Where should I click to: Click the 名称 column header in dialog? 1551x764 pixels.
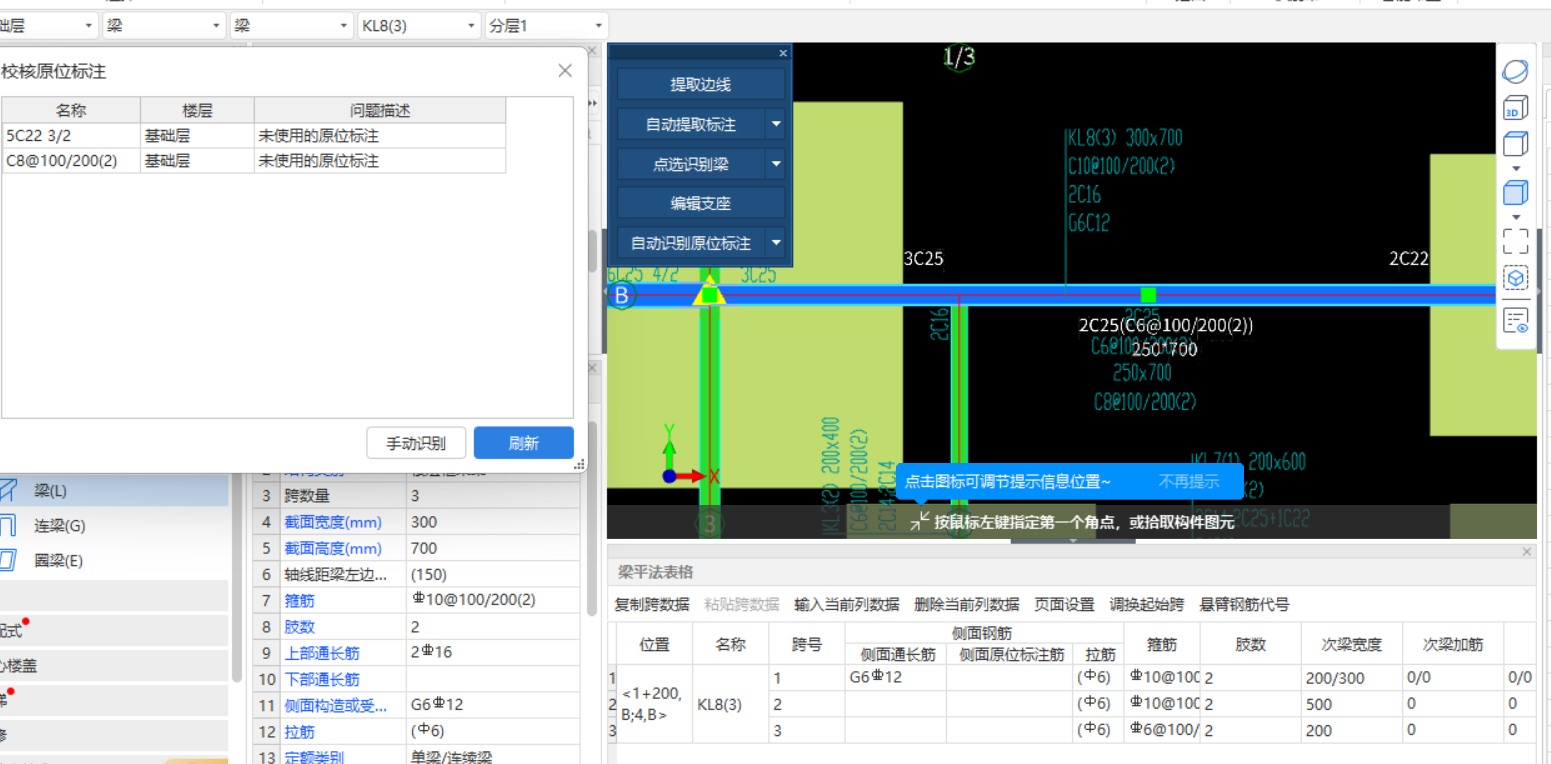[x=71, y=111]
